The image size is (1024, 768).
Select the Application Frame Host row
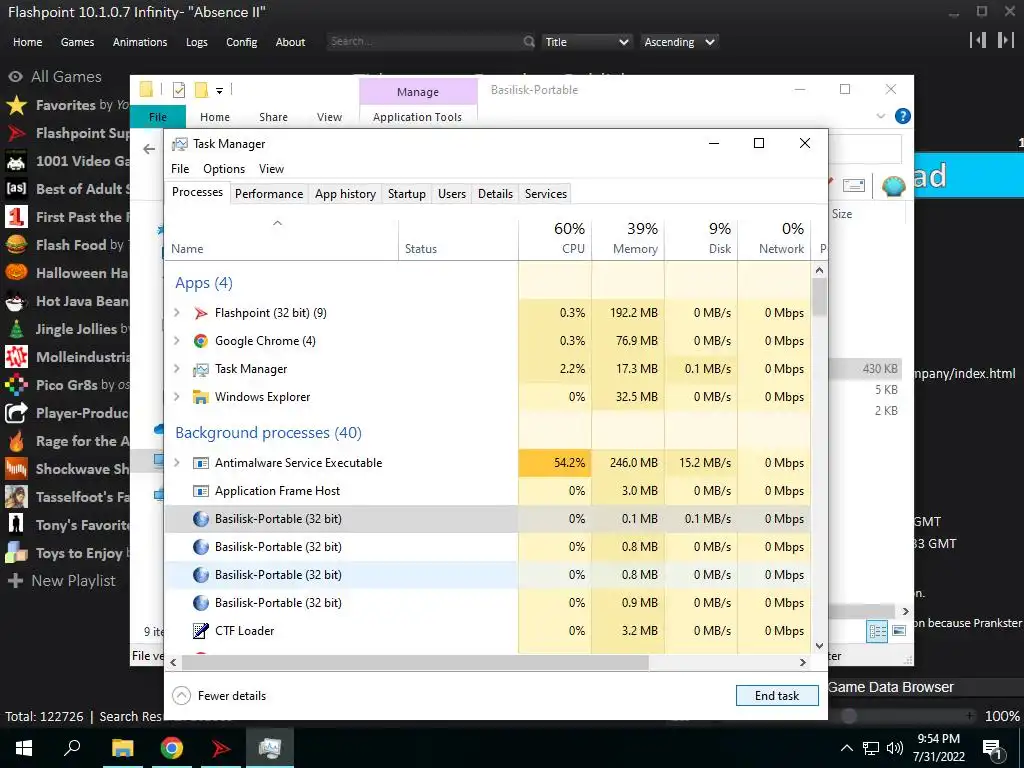(x=488, y=491)
